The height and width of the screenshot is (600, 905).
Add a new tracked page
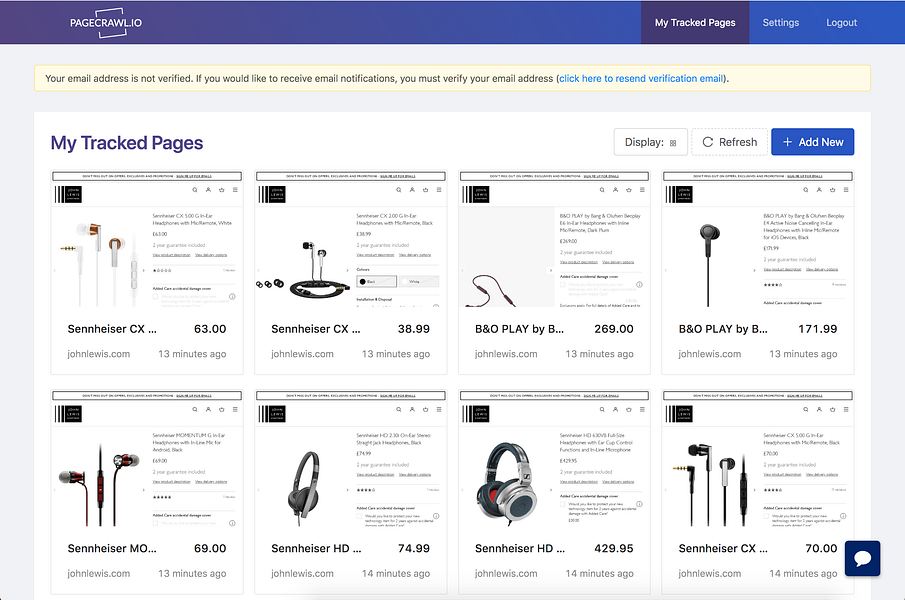click(x=813, y=142)
